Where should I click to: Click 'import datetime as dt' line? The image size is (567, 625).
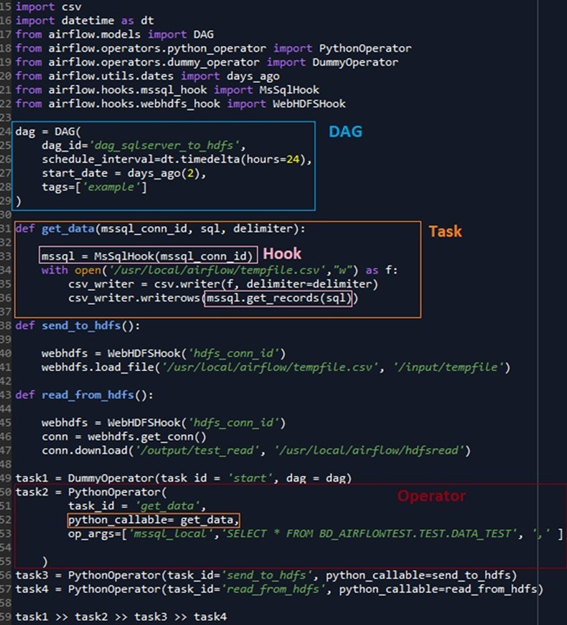(85, 20)
